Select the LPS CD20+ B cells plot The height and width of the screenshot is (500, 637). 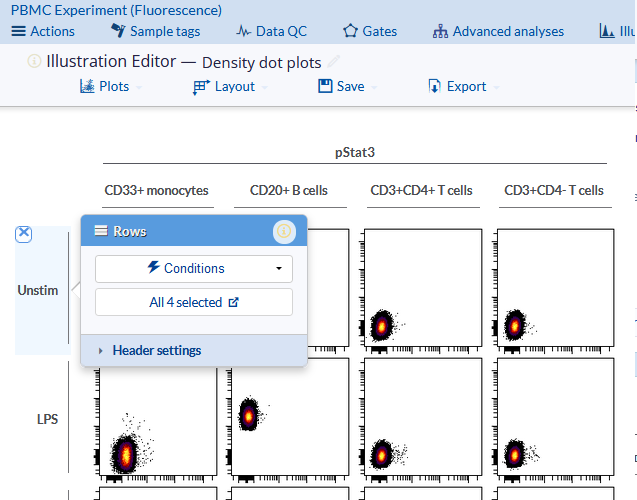point(289,418)
